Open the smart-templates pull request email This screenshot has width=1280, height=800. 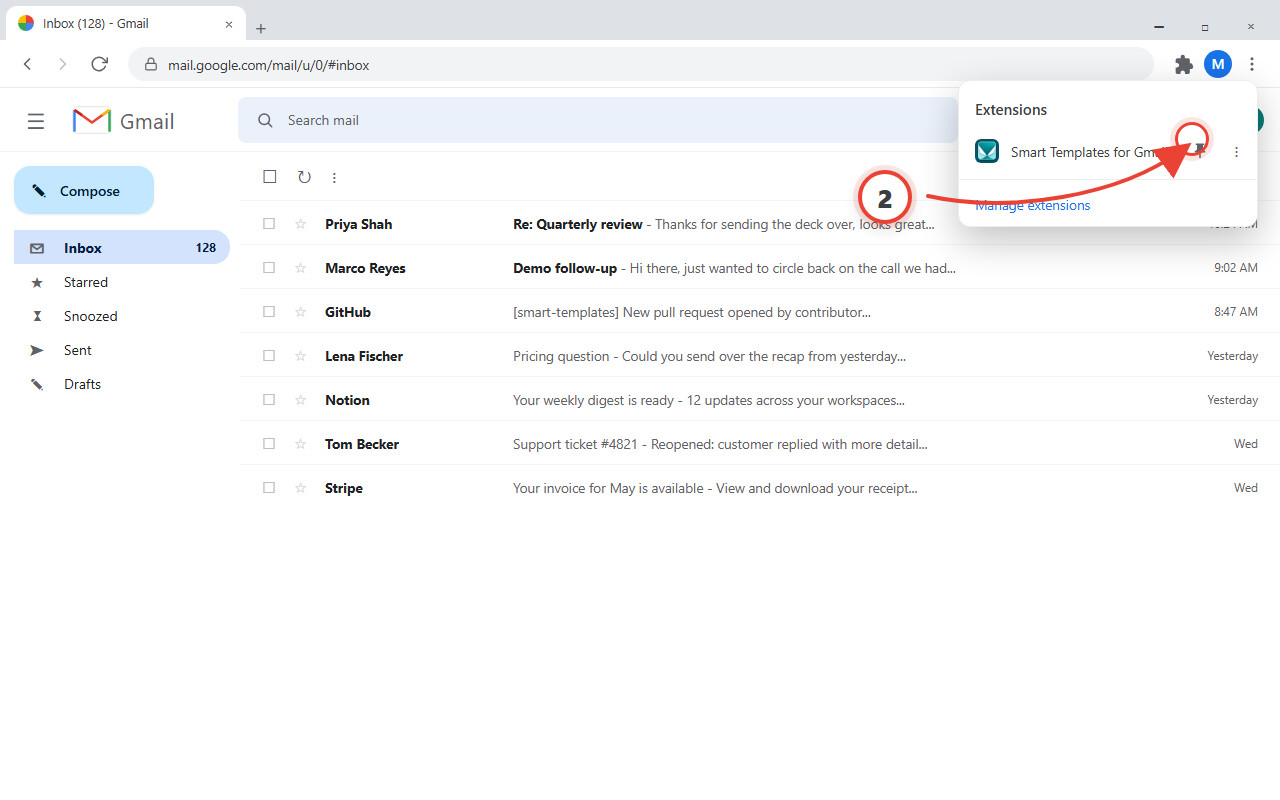pos(692,312)
